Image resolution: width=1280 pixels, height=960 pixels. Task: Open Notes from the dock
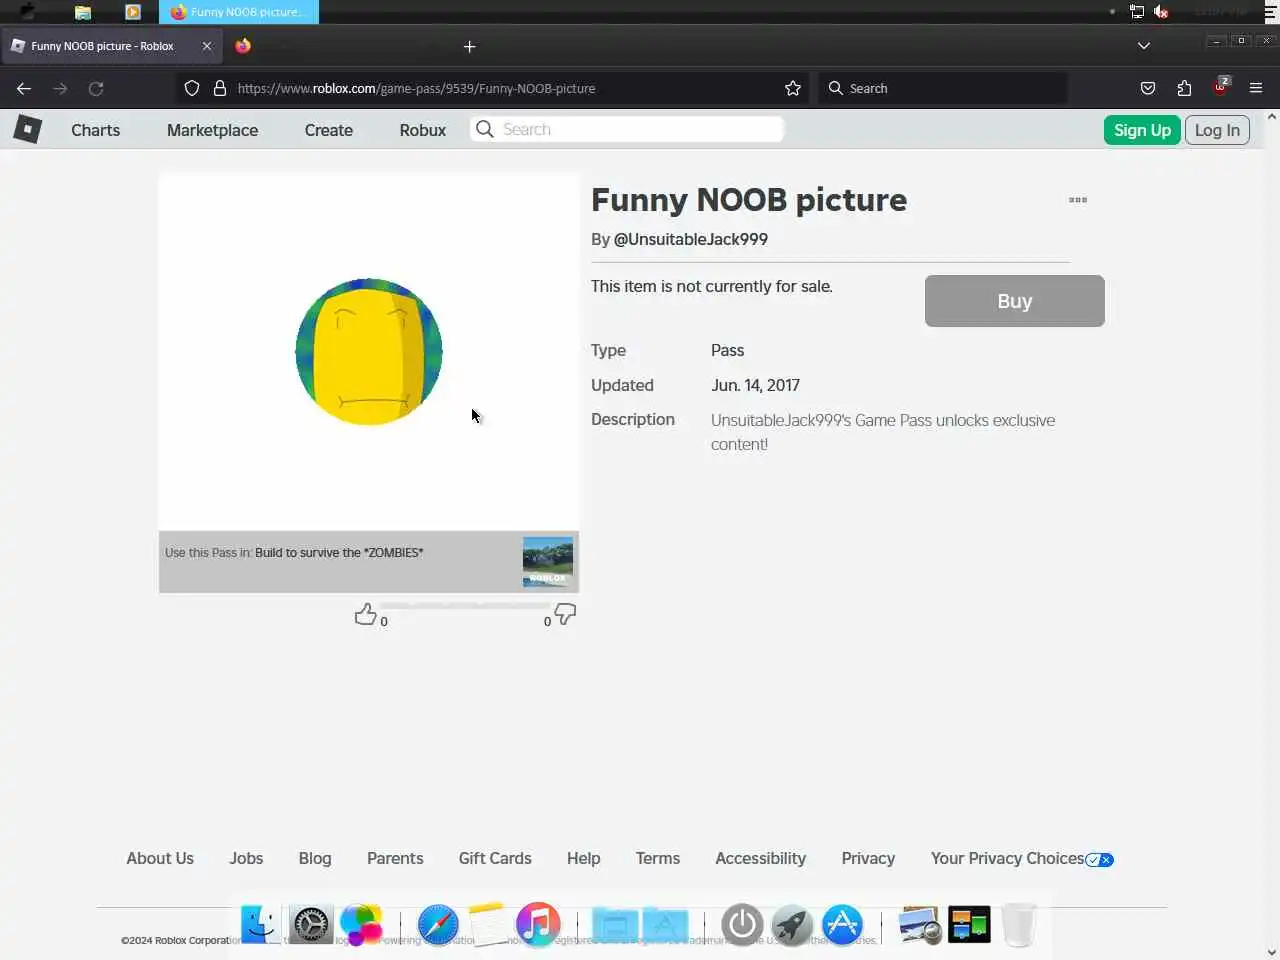coord(488,924)
